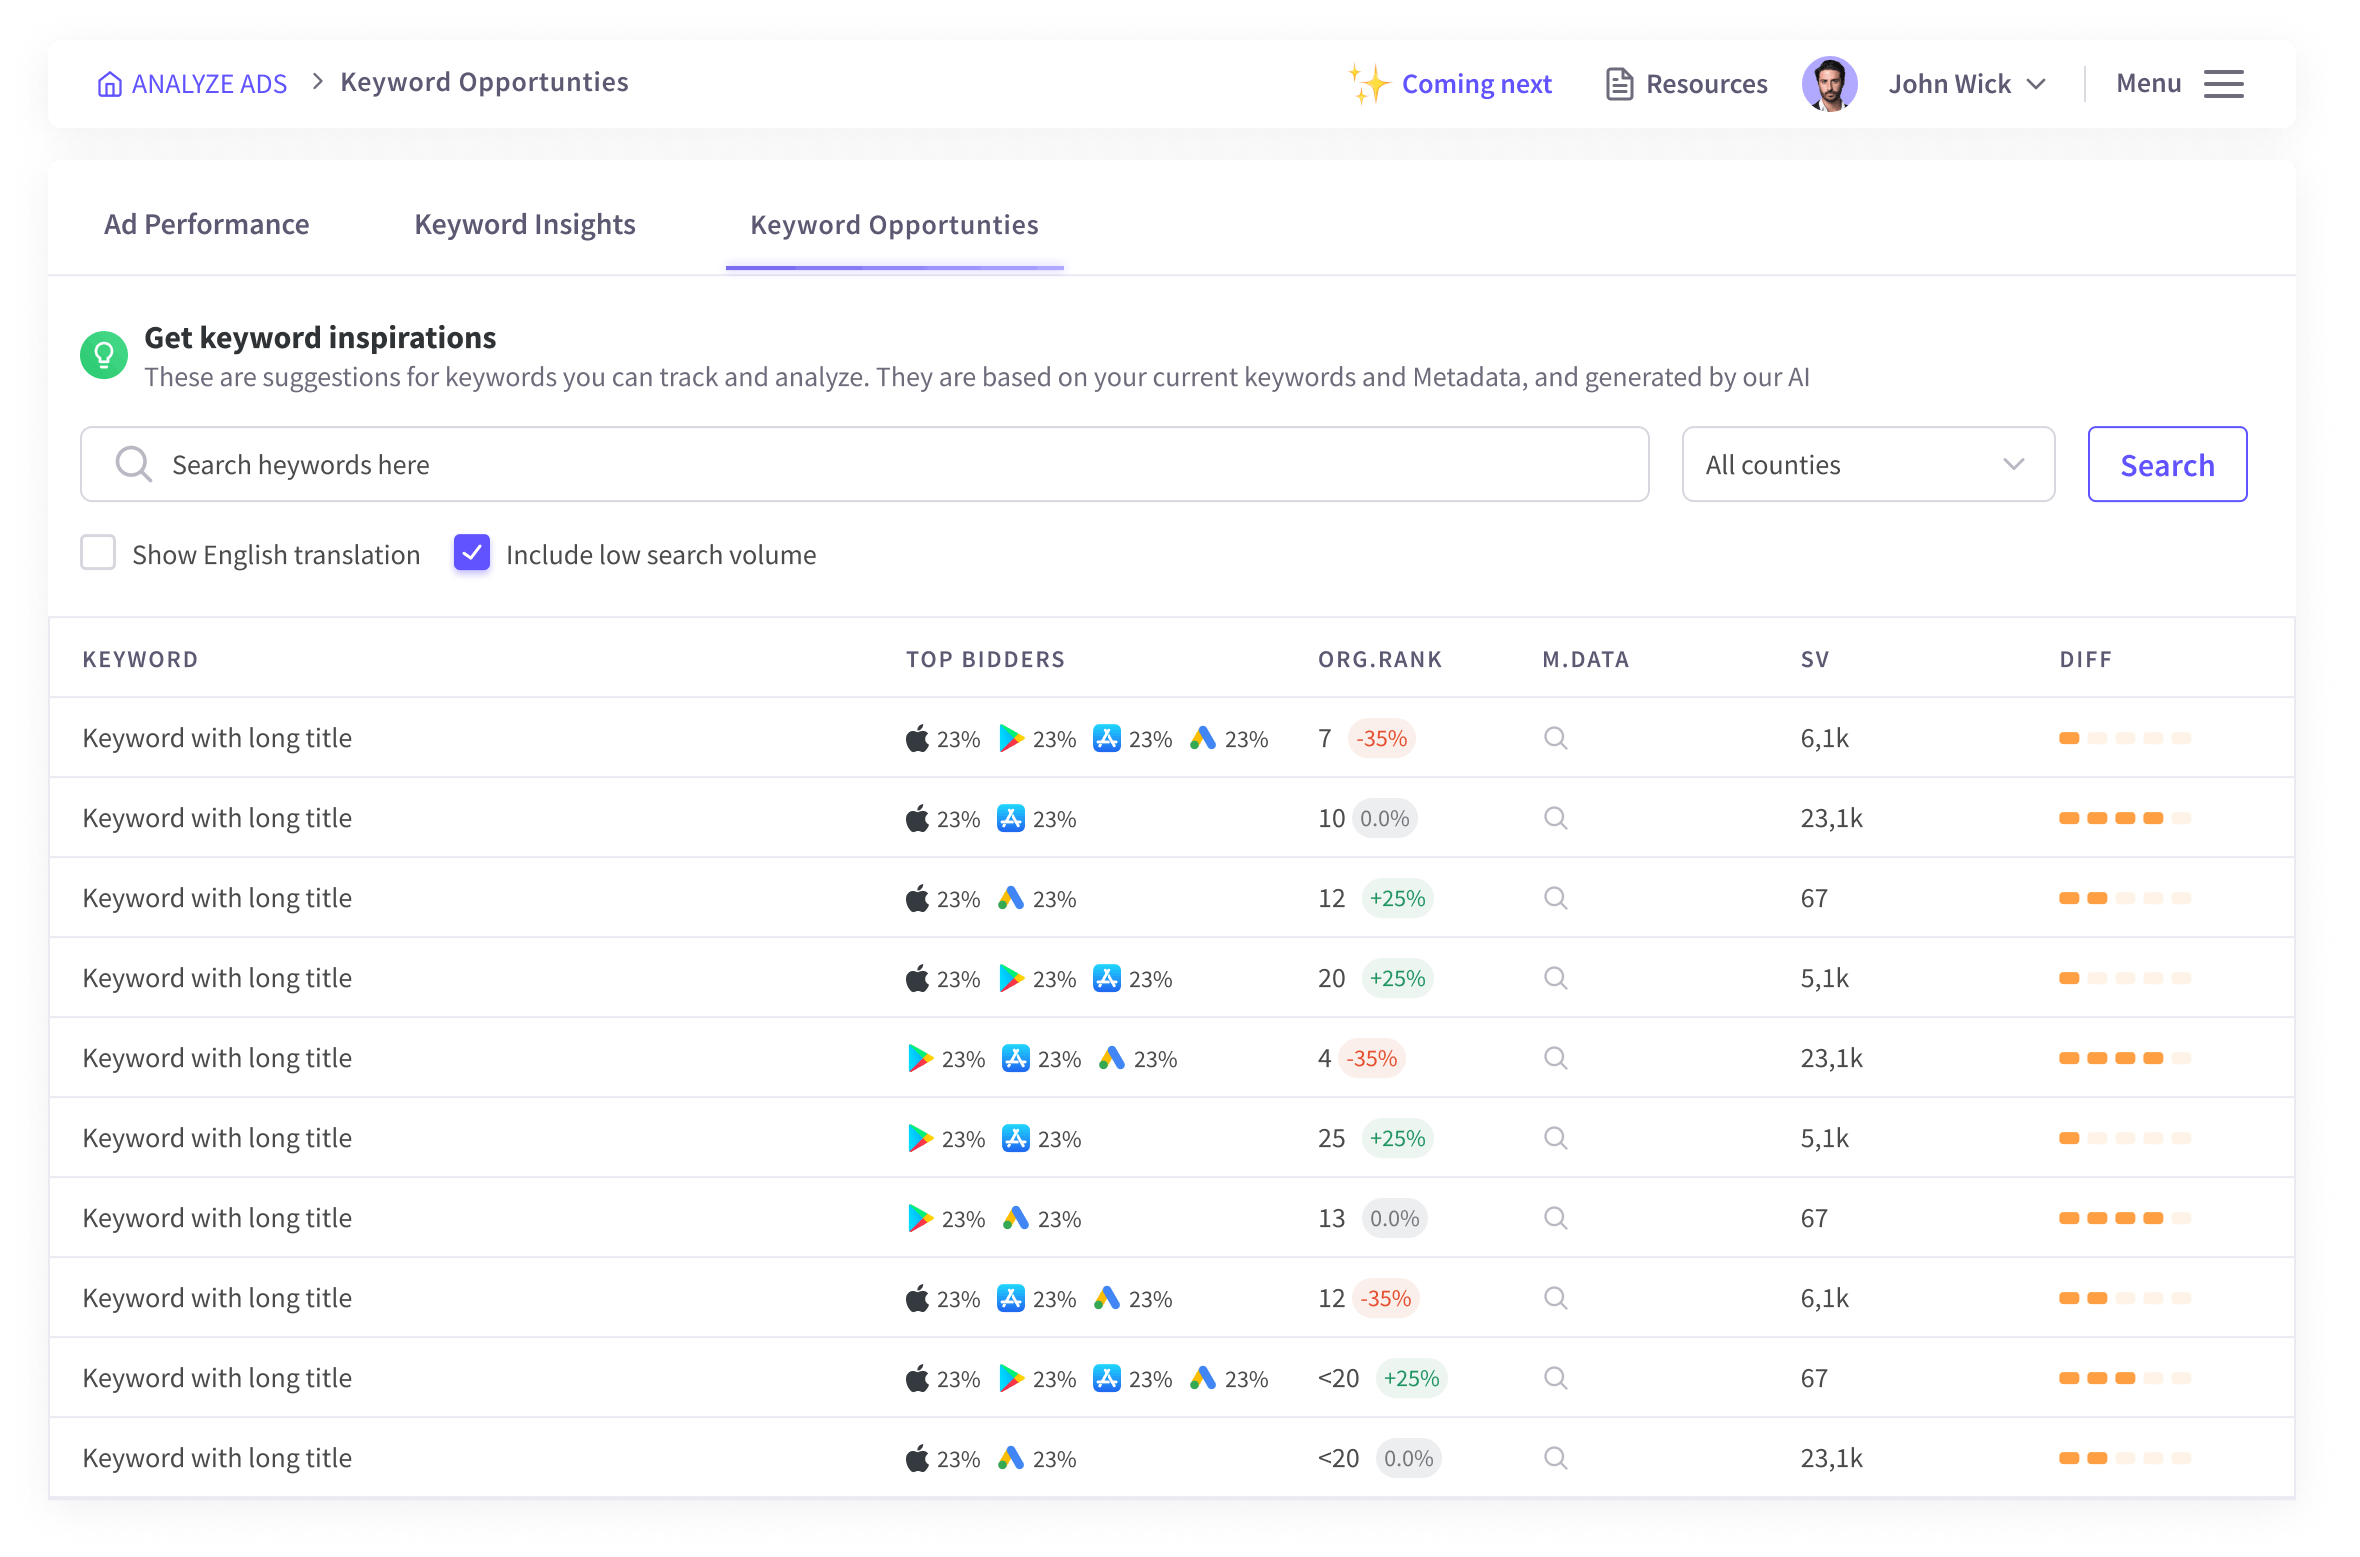Screen dimensions: 2360x1557
Task: Click the home icon beside ANALYZE ADS
Action: 109,84
